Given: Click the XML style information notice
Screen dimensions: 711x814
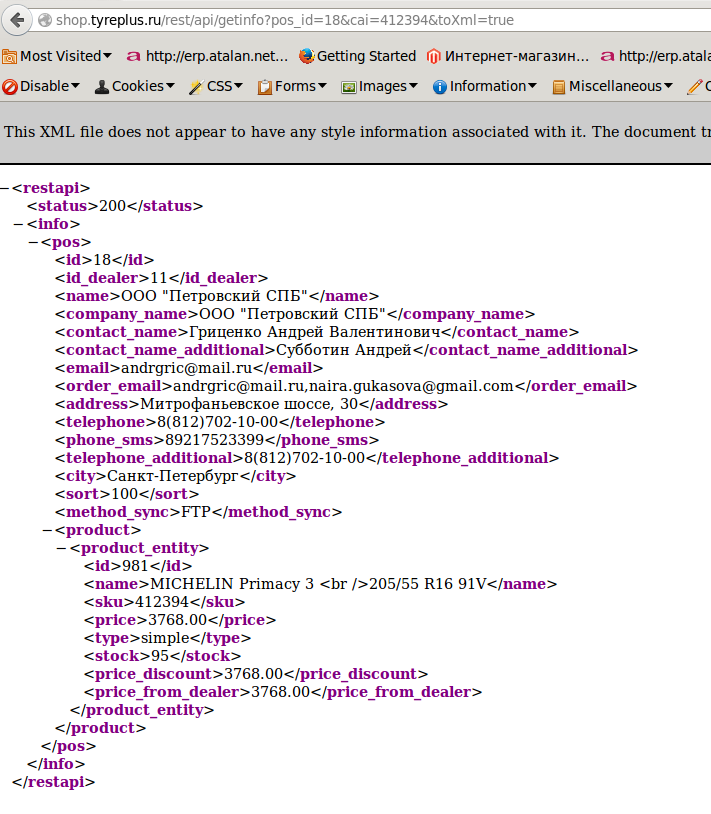Looking at the screenshot, I should 358,132.
